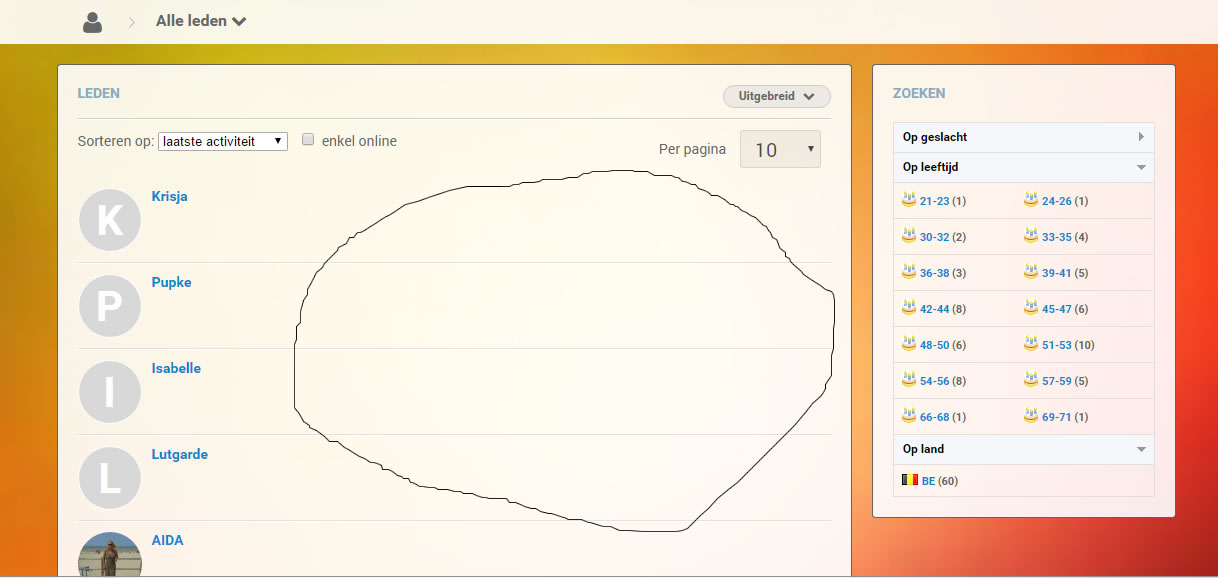Screen dimensions: 1218x578
Task: Collapse the Op land filter section
Action: click(x=1023, y=449)
